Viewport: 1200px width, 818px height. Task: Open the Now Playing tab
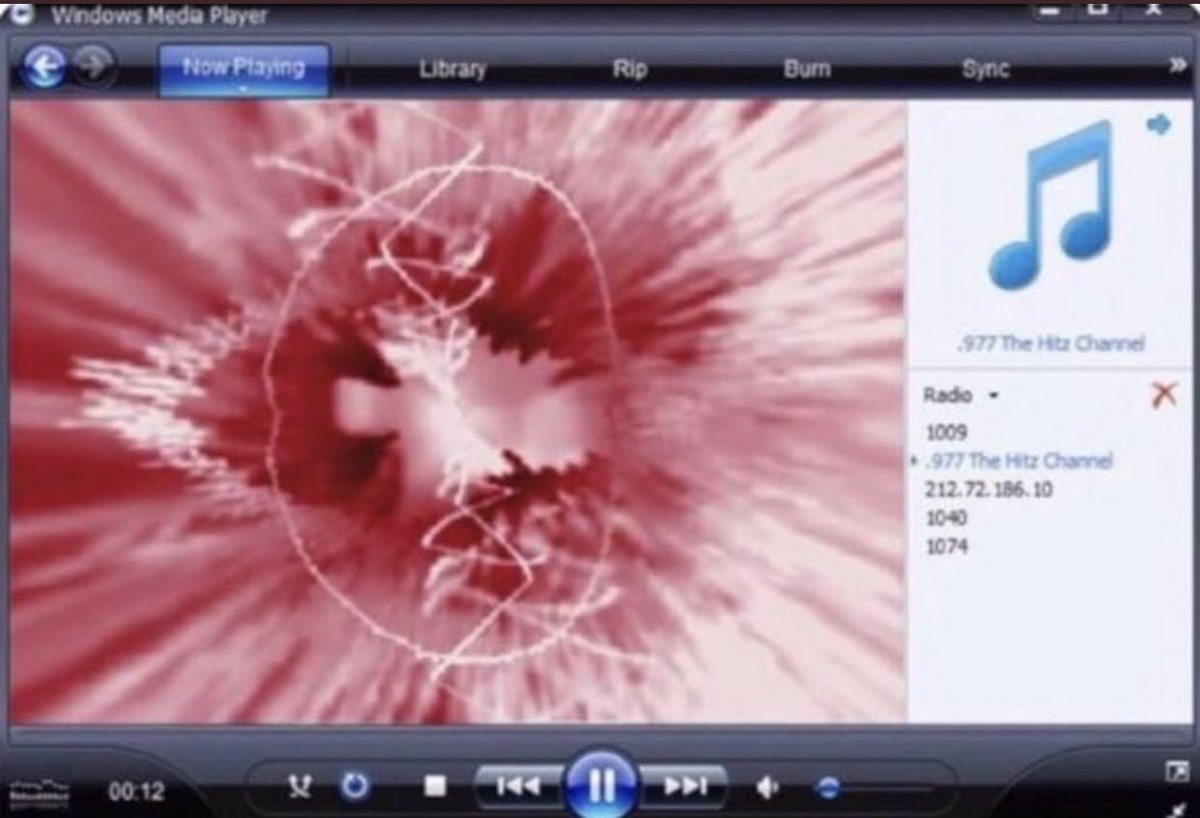point(243,68)
